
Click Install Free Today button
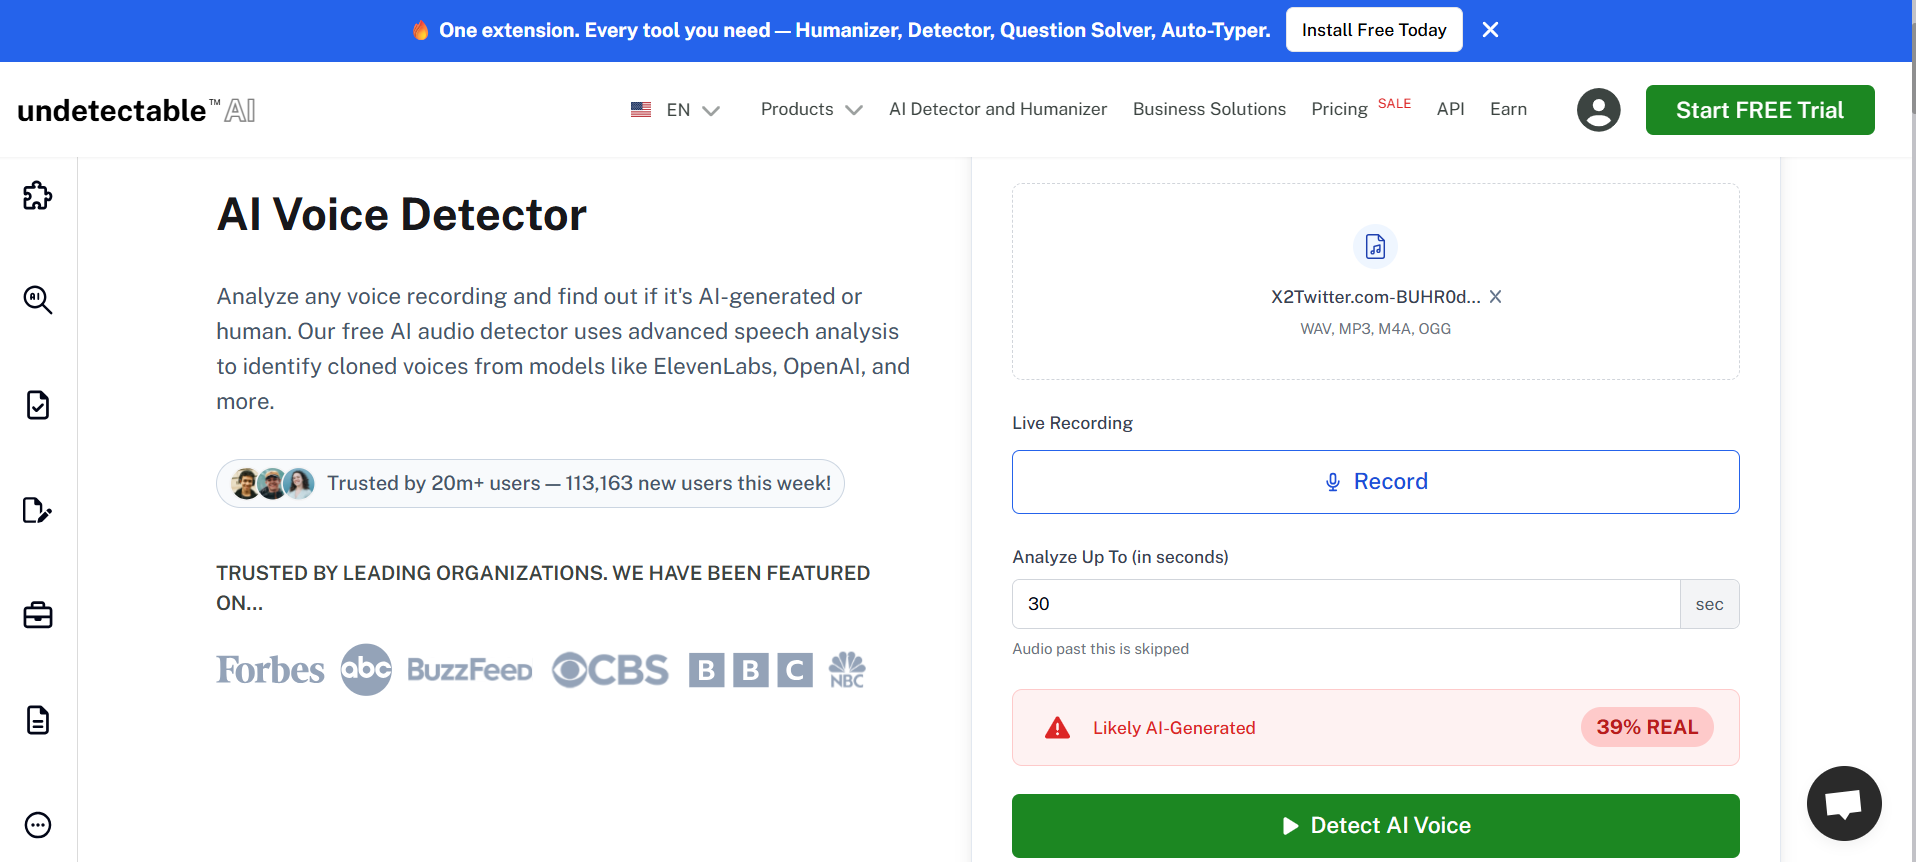[x=1374, y=30]
